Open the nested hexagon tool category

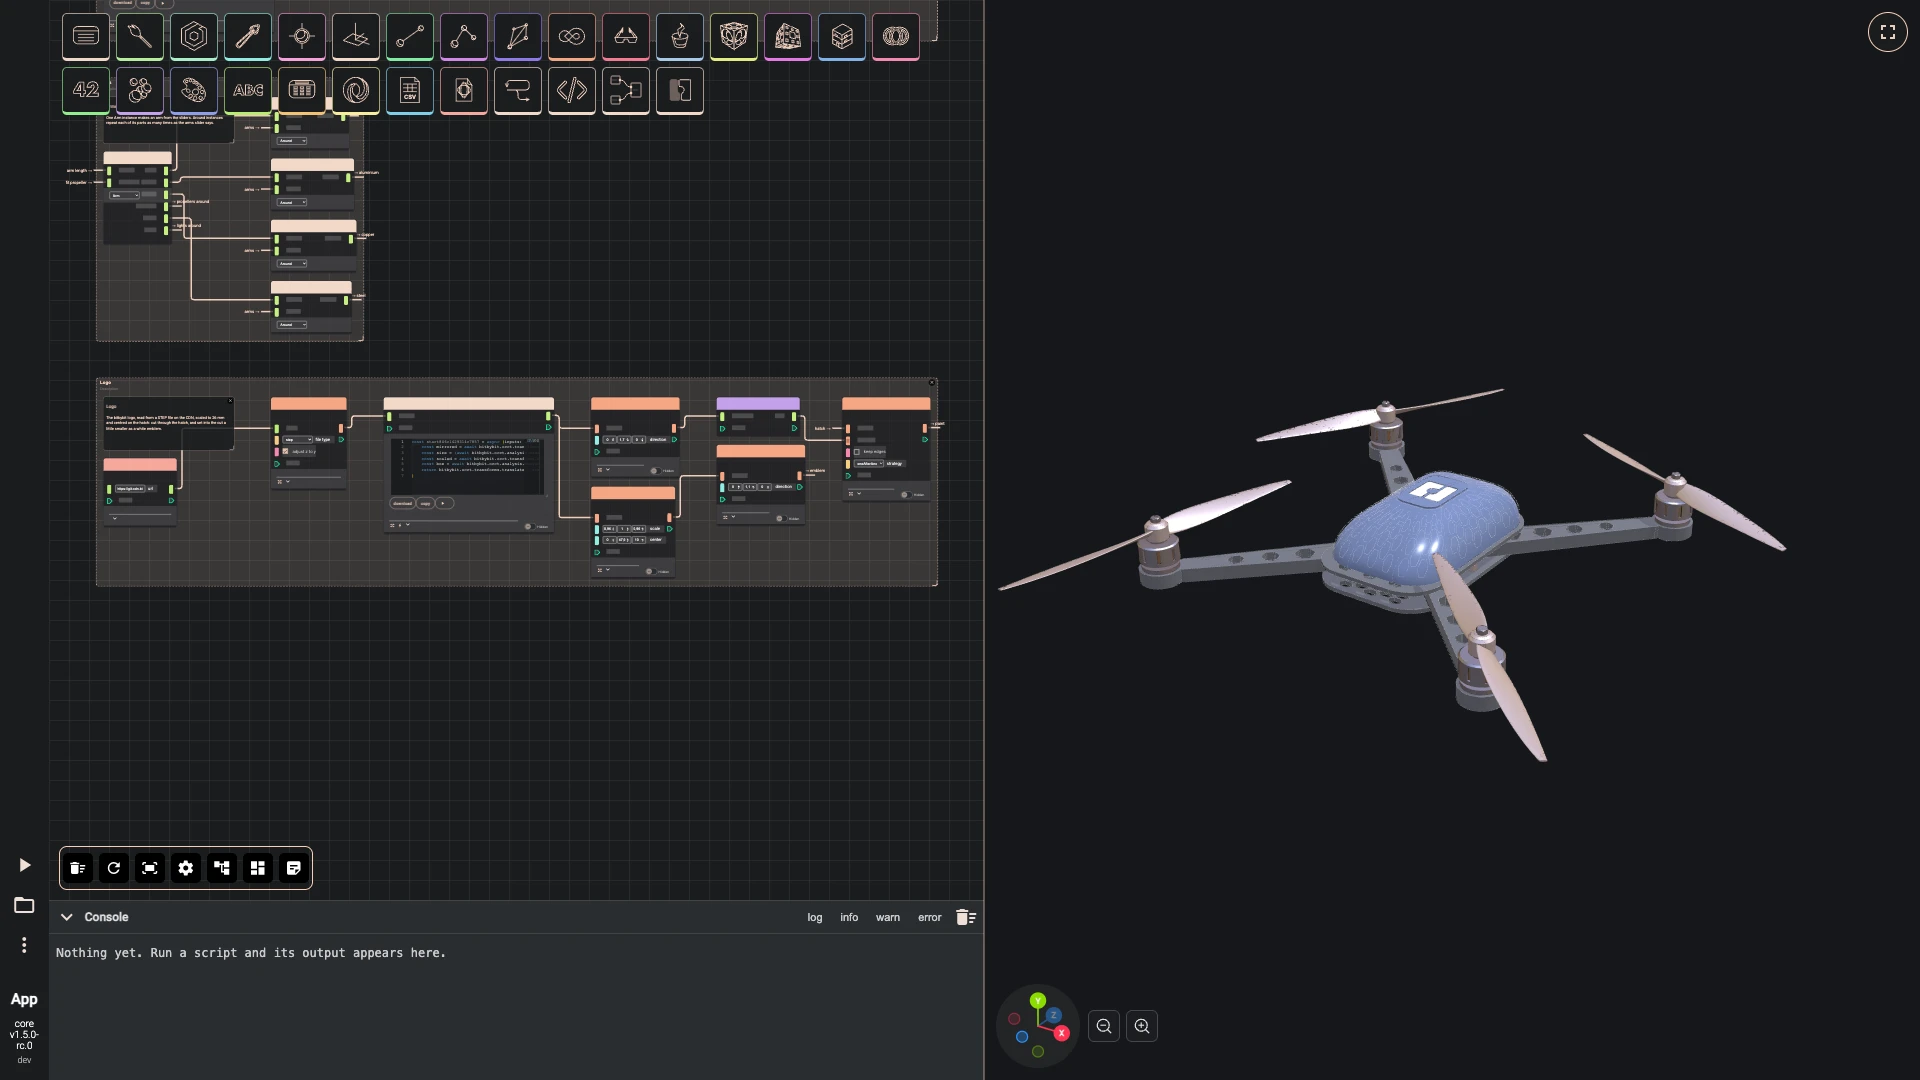pyautogui.click(x=194, y=36)
